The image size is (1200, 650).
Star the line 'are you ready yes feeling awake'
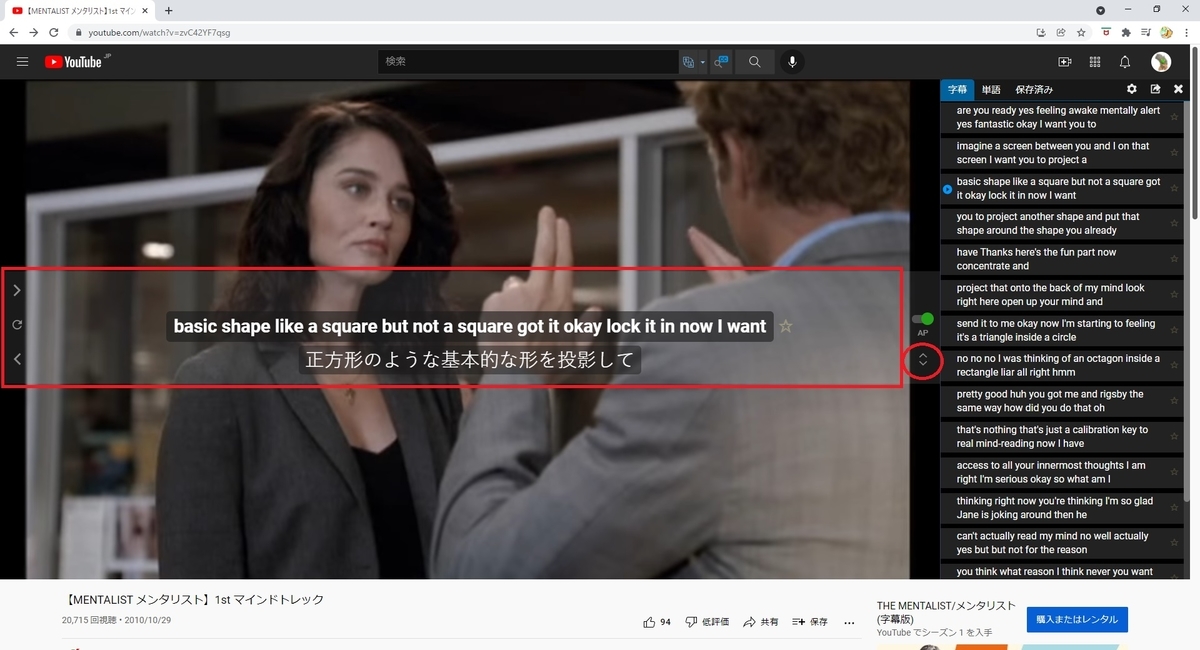coord(1175,118)
